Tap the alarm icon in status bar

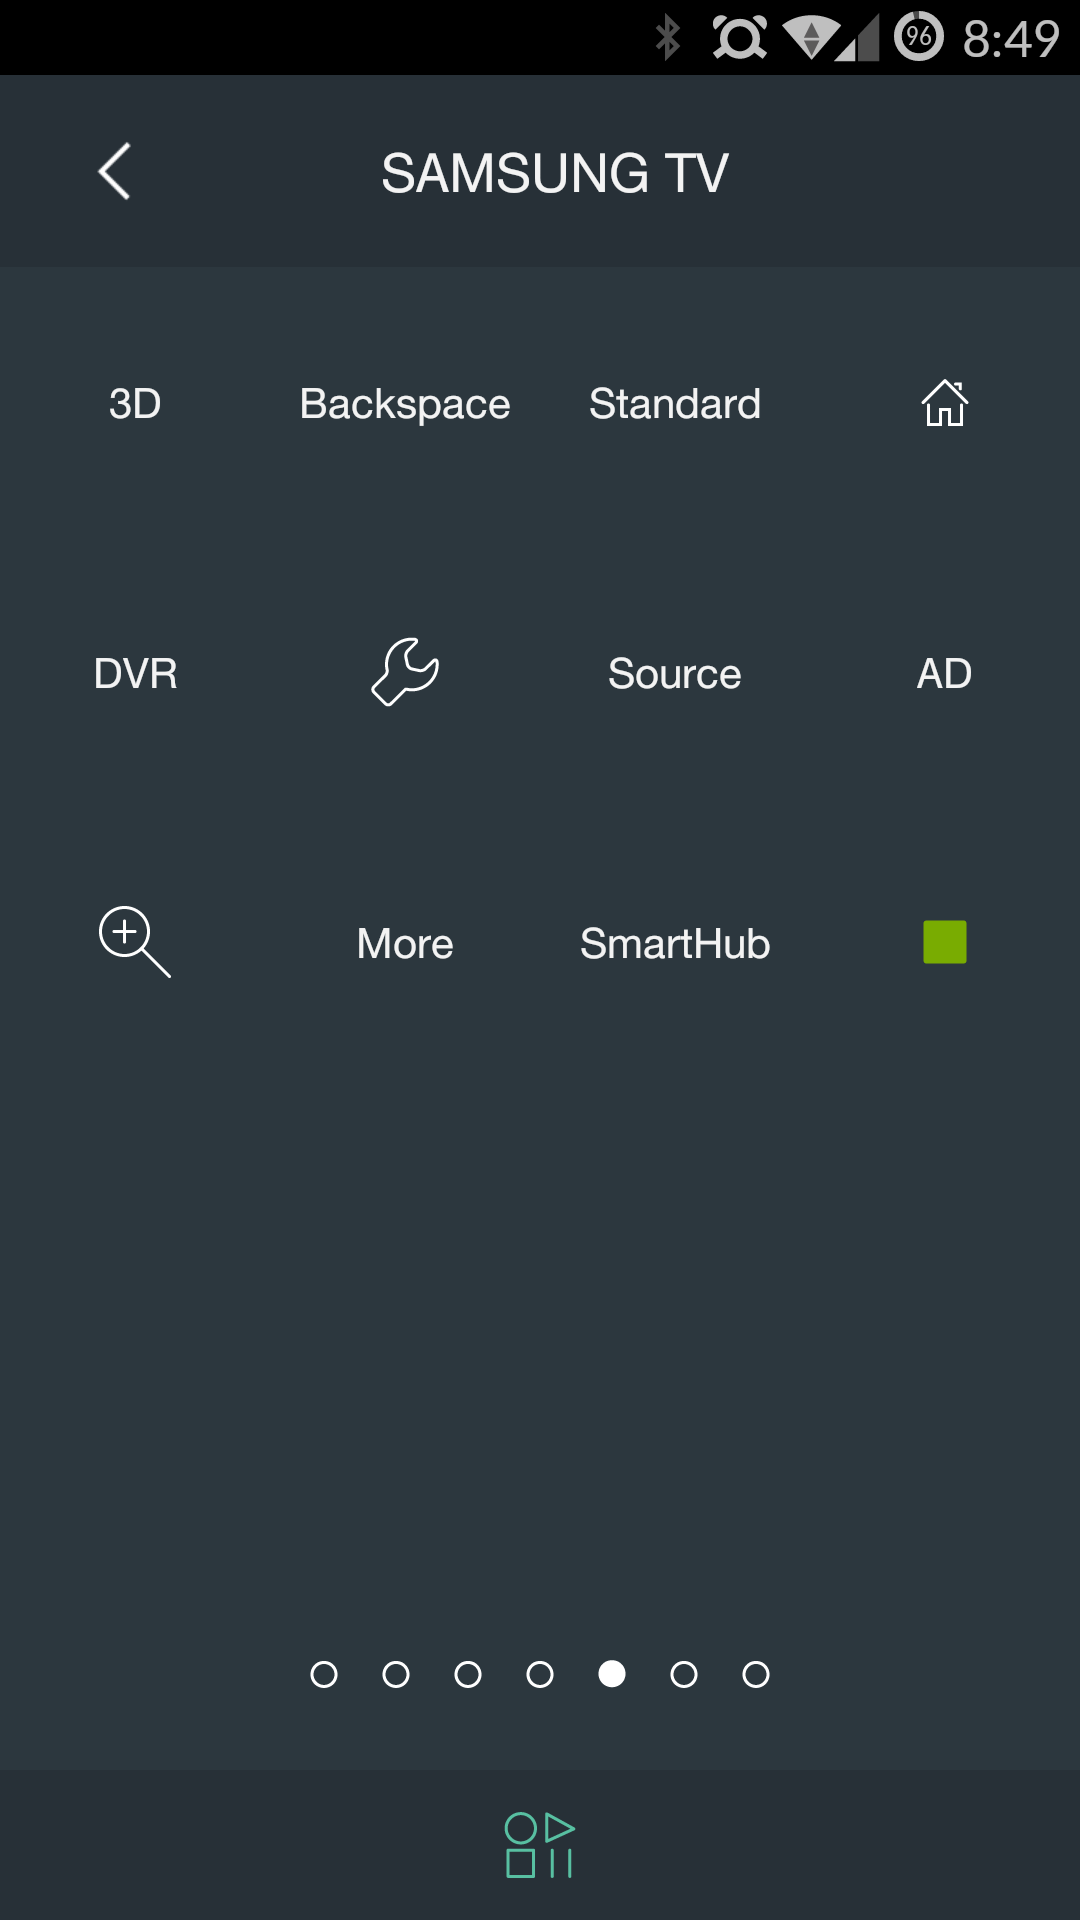tap(740, 38)
